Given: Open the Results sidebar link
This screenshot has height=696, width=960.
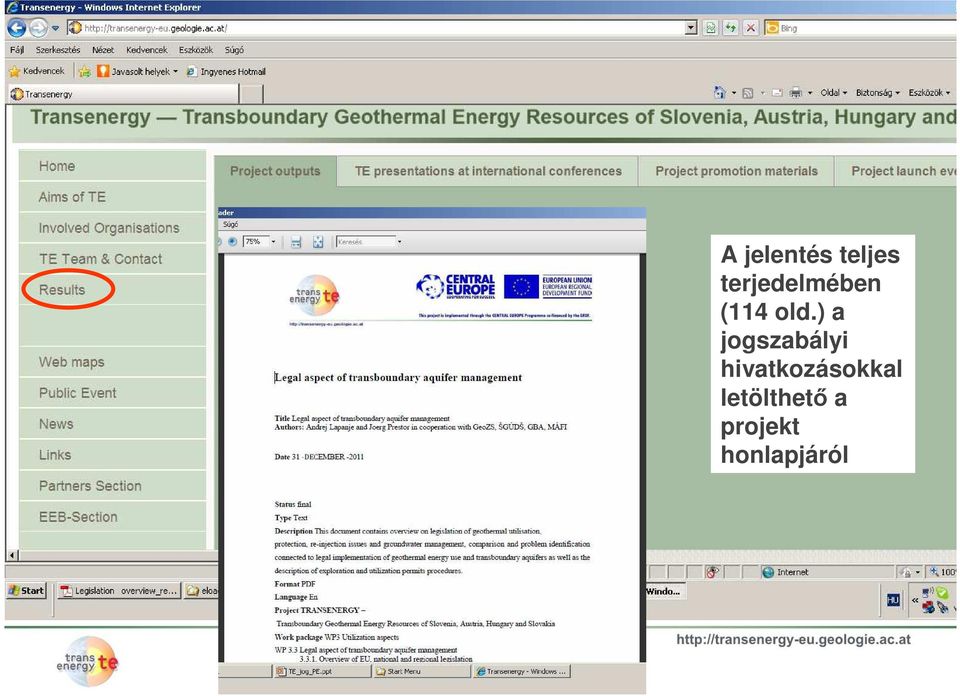Looking at the screenshot, I should point(113,290).
